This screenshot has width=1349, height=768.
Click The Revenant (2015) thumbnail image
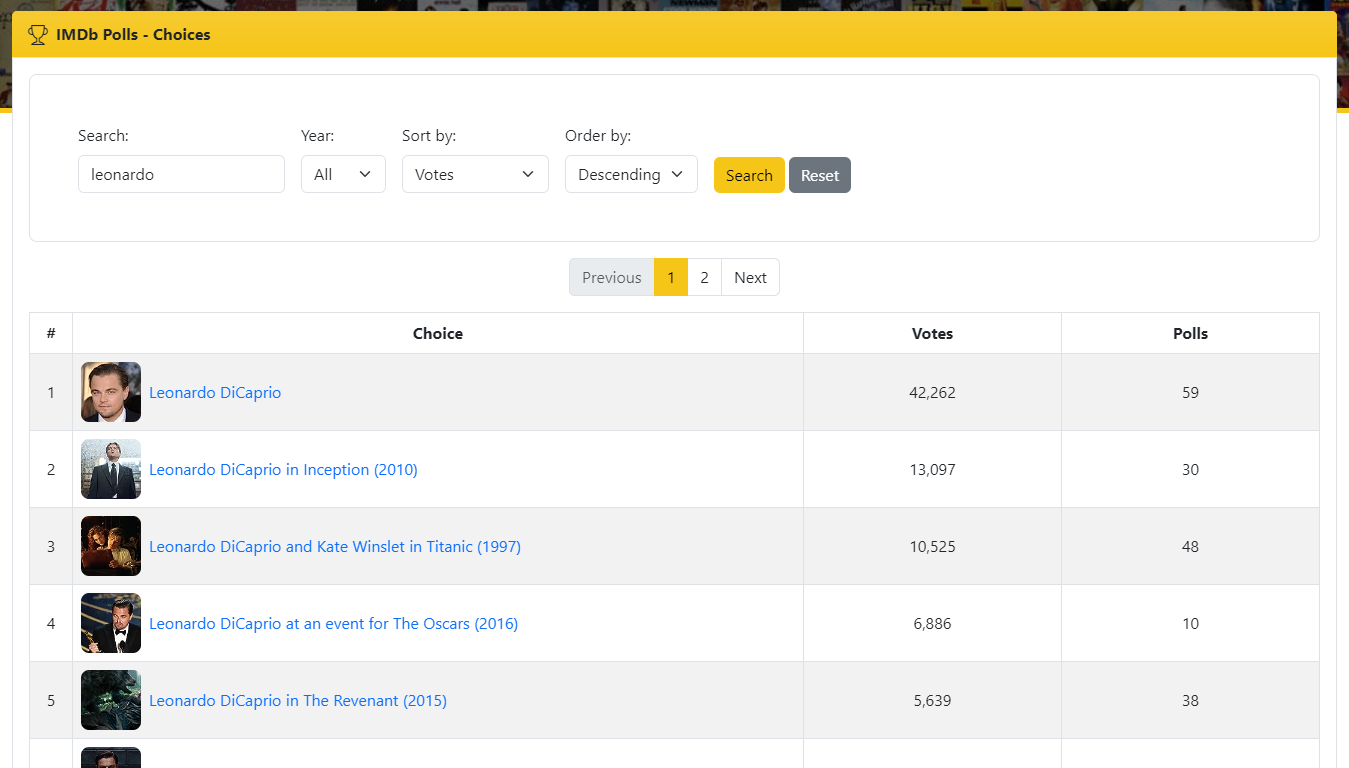point(111,700)
